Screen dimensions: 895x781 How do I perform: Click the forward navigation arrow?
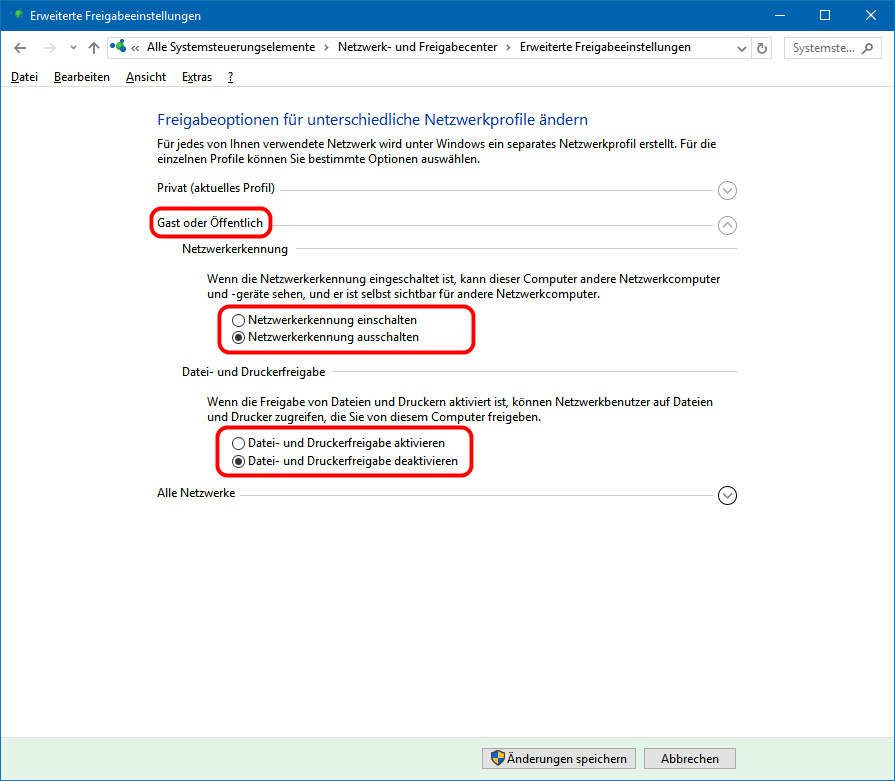[49, 48]
